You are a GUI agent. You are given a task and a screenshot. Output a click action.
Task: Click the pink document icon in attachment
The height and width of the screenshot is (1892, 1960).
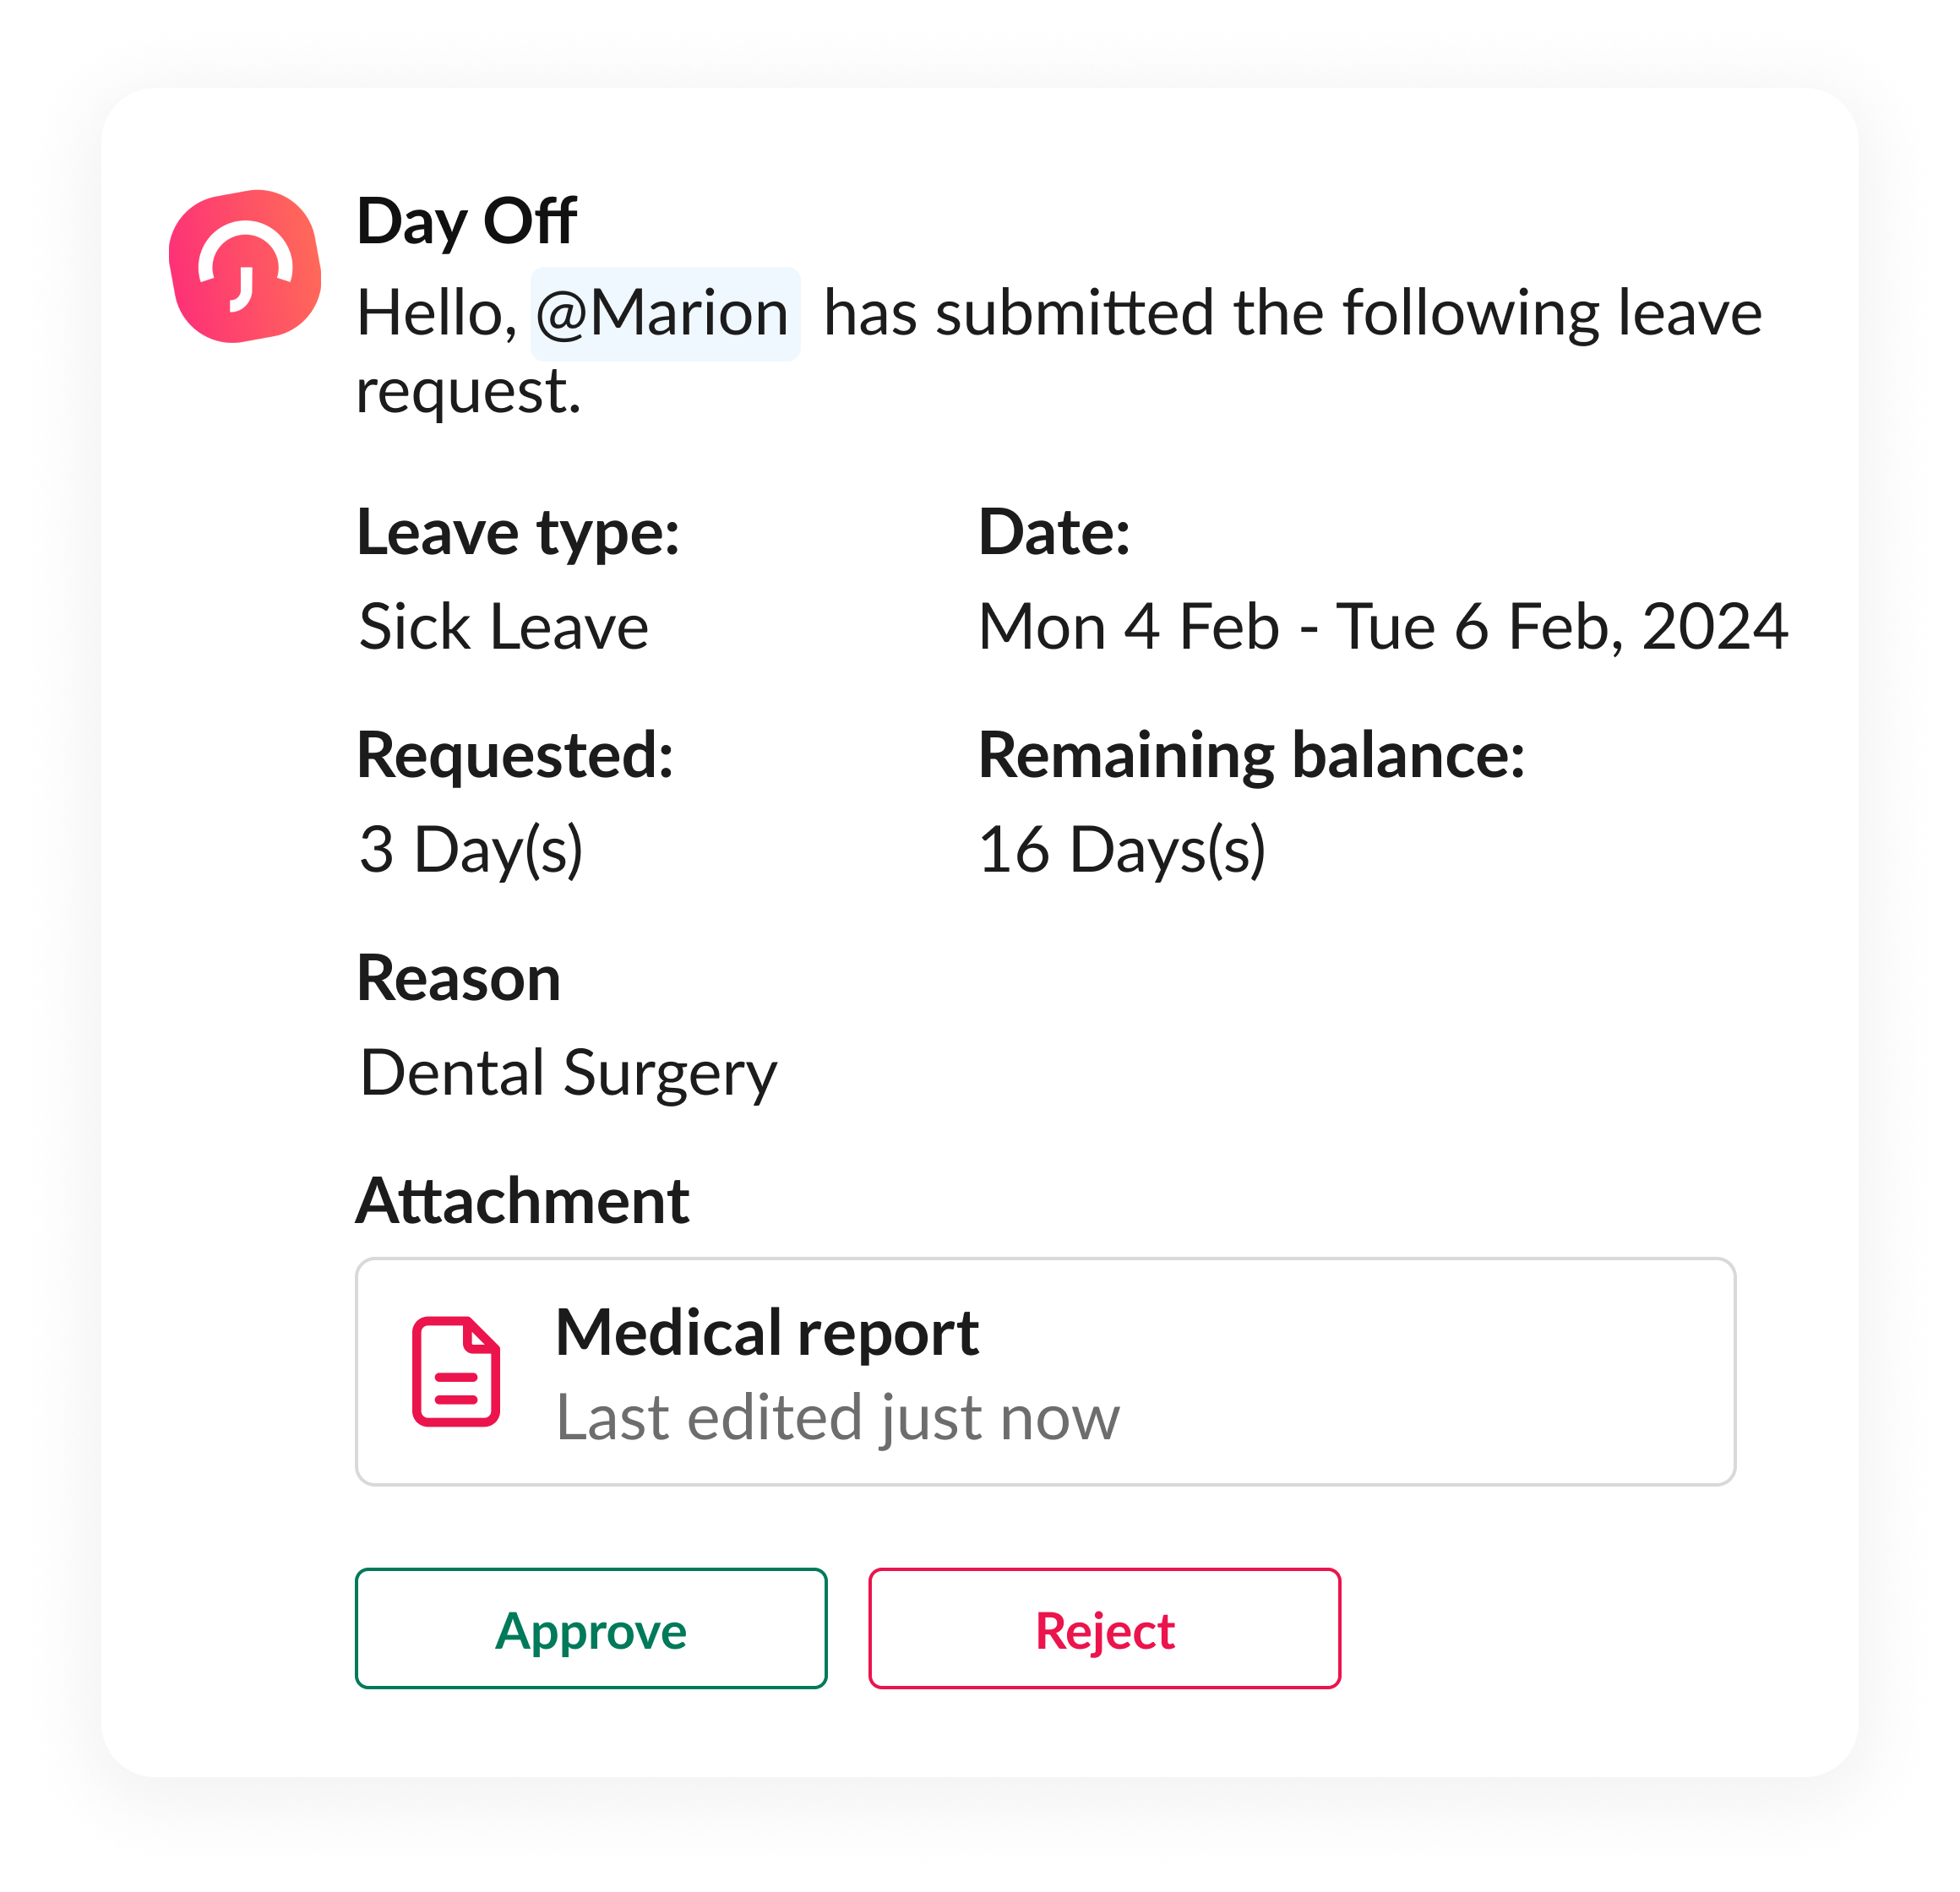pos(456,1371)
